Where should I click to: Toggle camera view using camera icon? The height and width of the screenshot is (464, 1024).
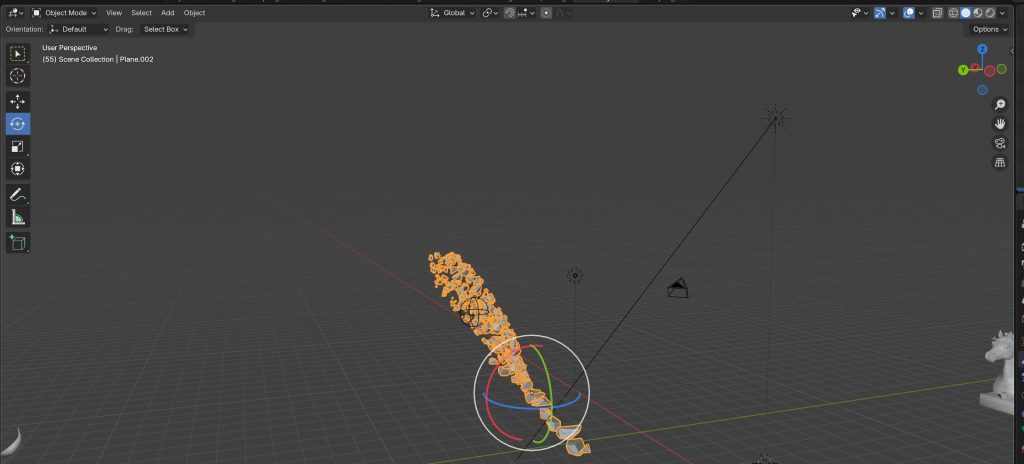point(999,143)
